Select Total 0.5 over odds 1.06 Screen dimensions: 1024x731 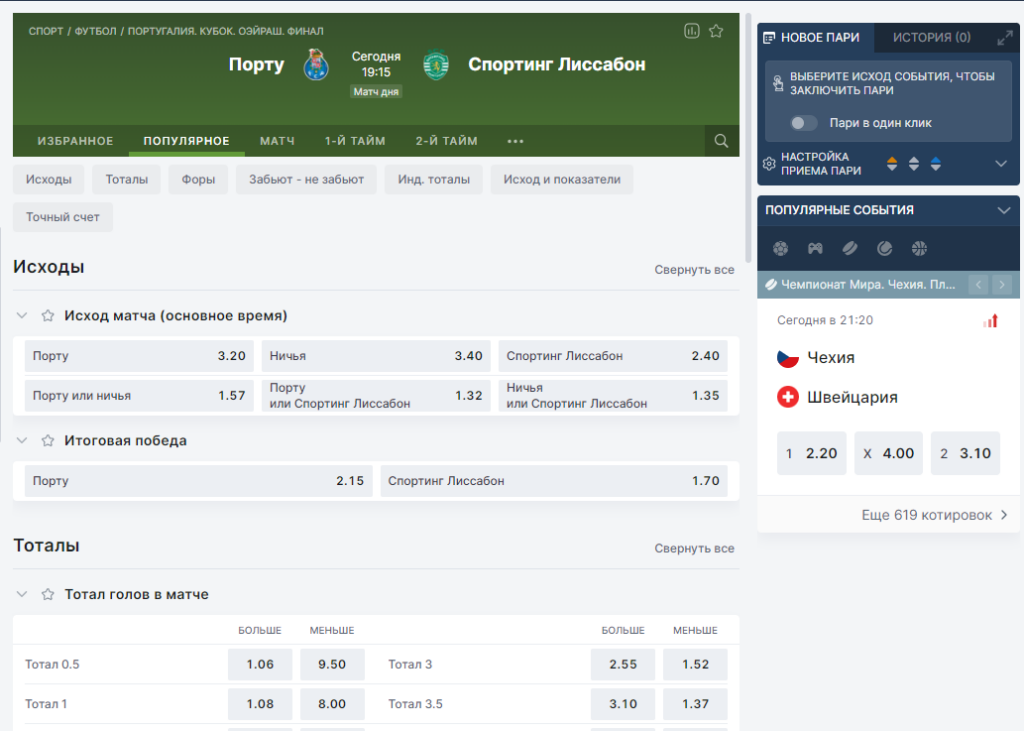coord(260,664)
